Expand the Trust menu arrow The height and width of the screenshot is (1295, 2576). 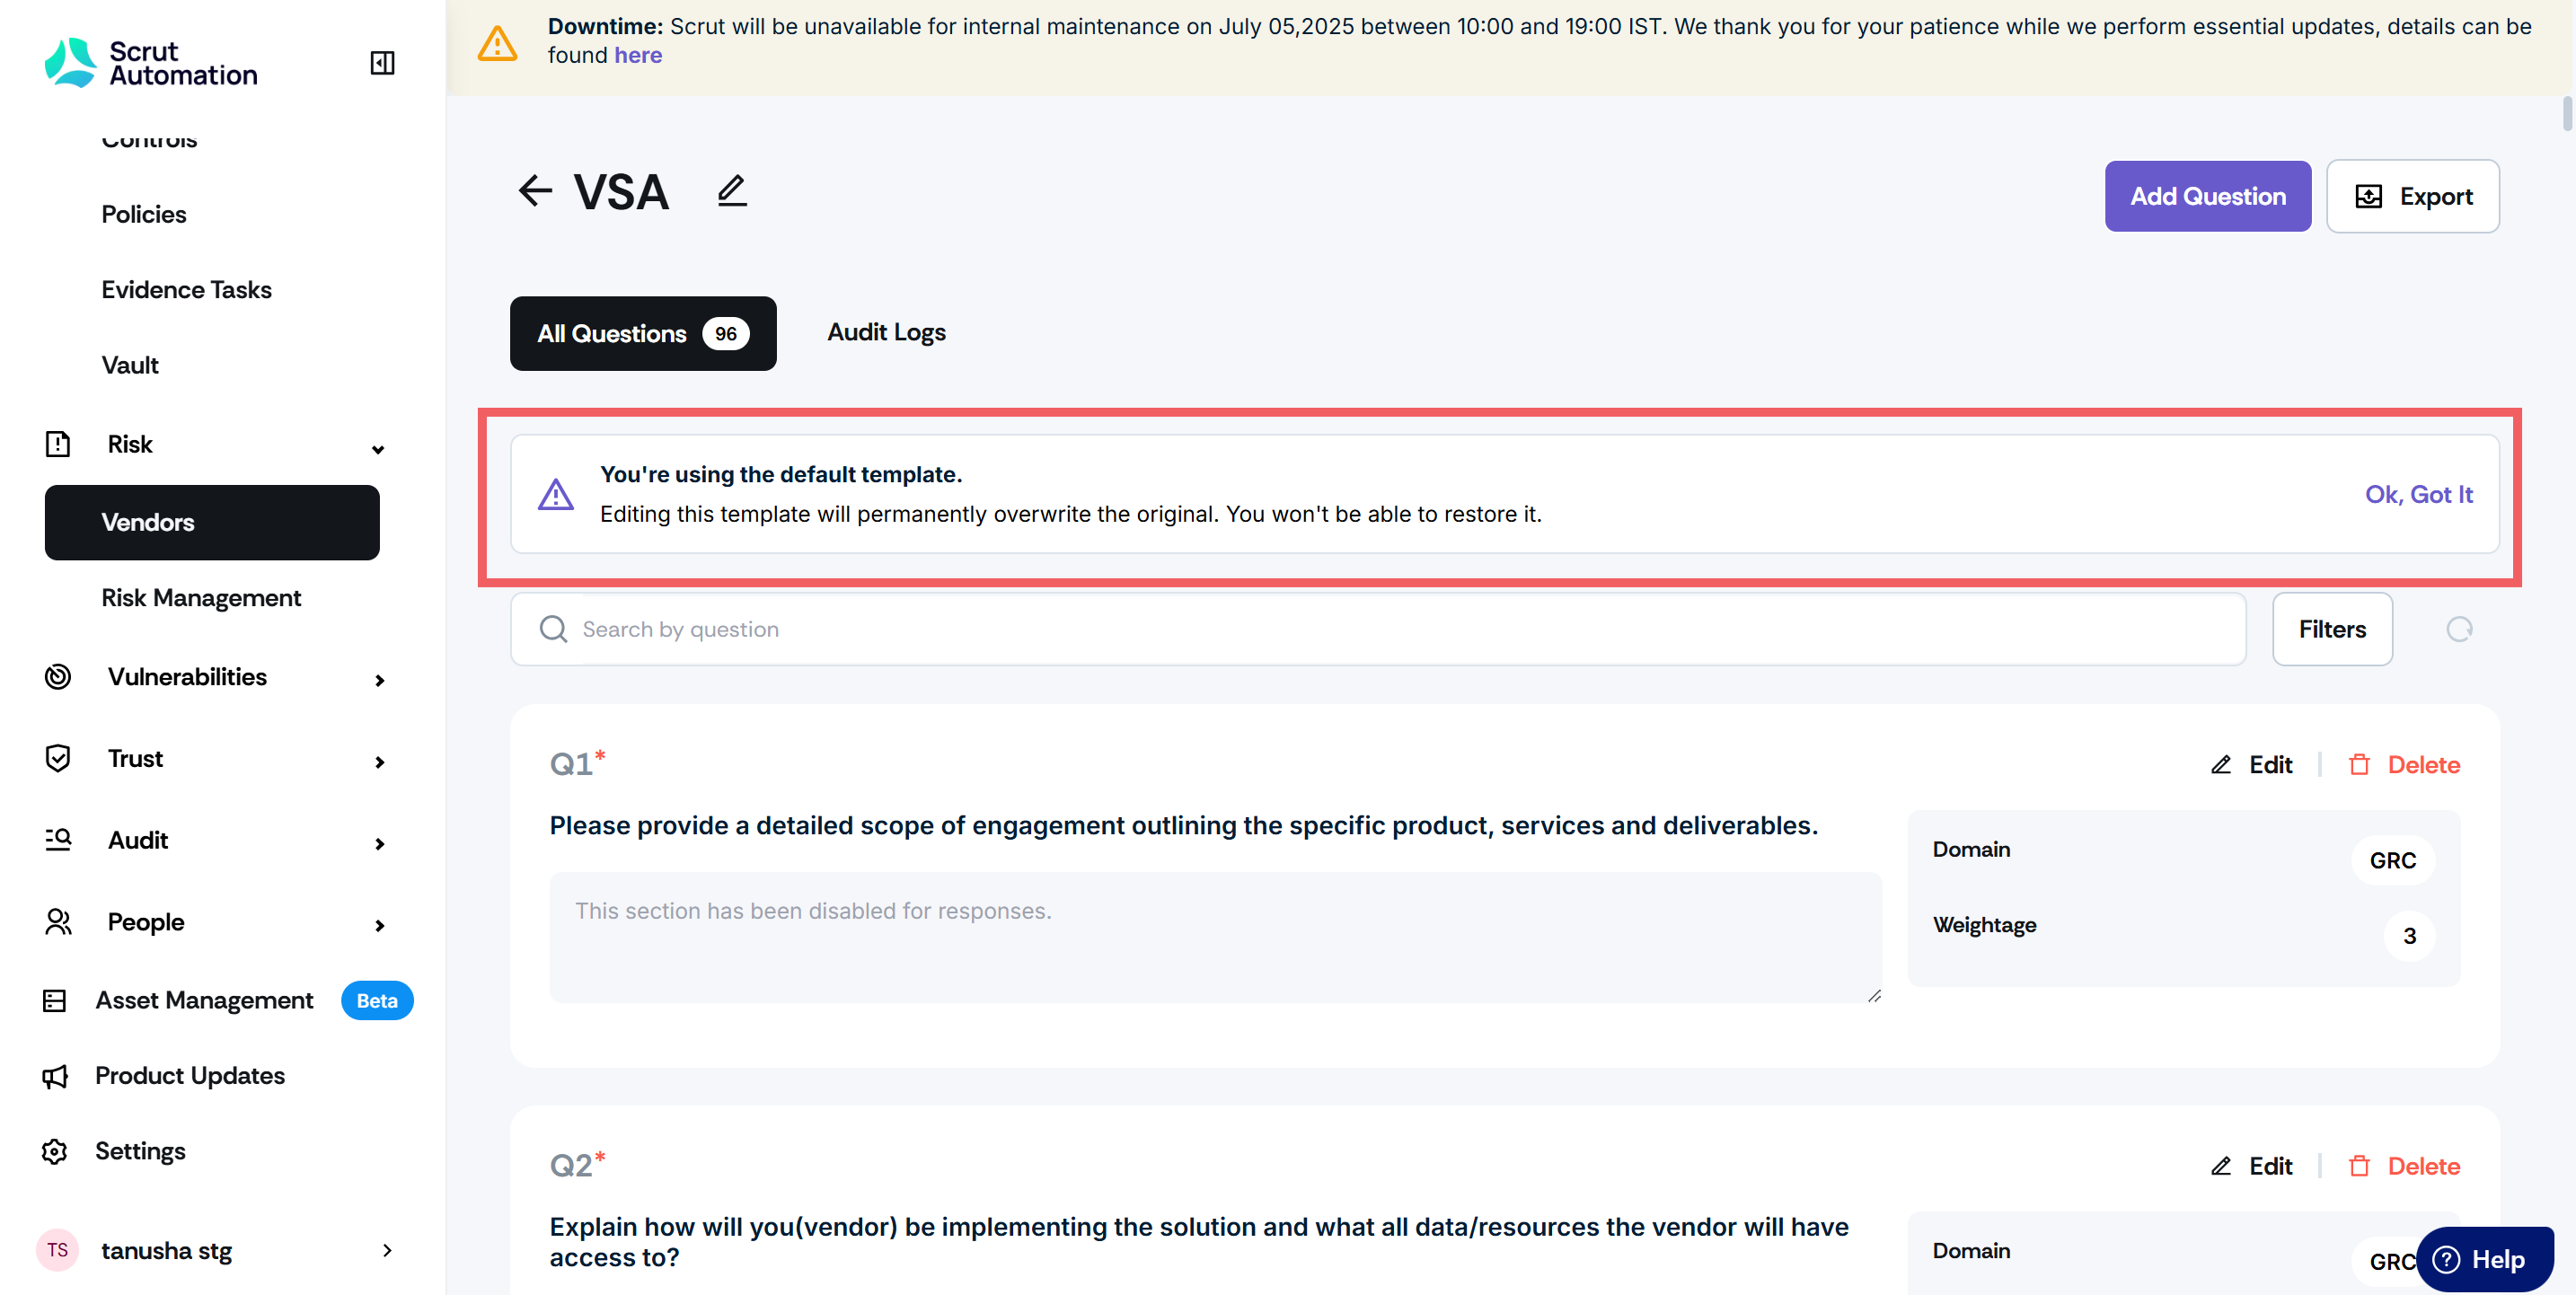(x=379, y=763)
